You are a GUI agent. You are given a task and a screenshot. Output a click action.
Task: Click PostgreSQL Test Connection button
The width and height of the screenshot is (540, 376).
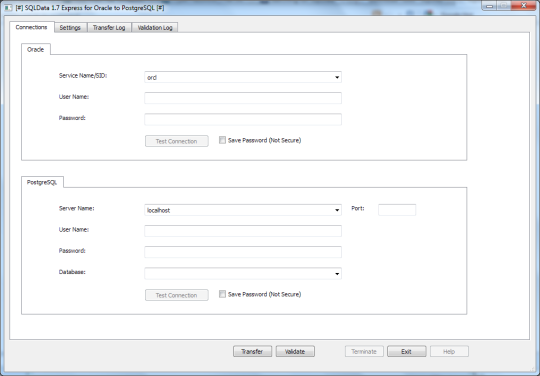coord(177,295)
